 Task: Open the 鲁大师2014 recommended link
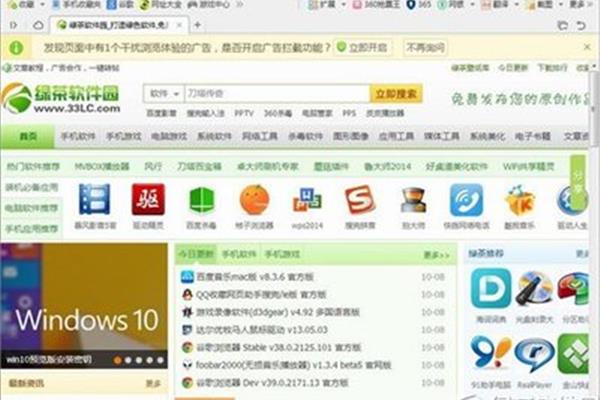pos(387,167)
